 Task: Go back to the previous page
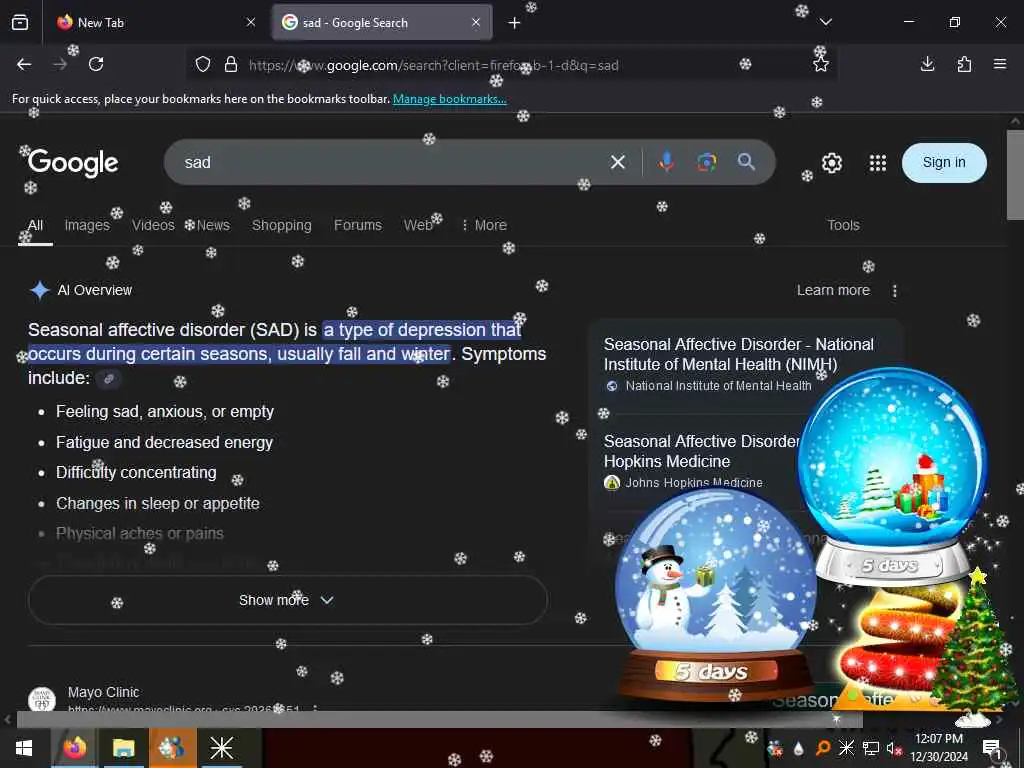(24, 64)
